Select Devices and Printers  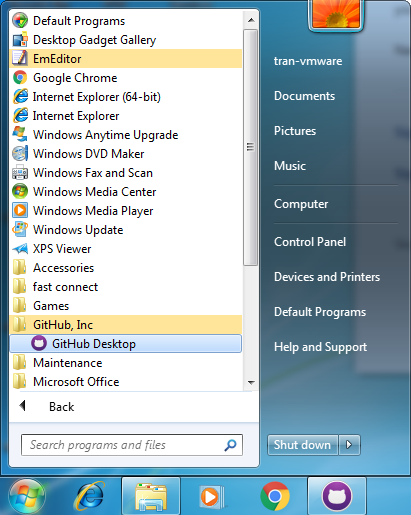click(x=327, y=277)
